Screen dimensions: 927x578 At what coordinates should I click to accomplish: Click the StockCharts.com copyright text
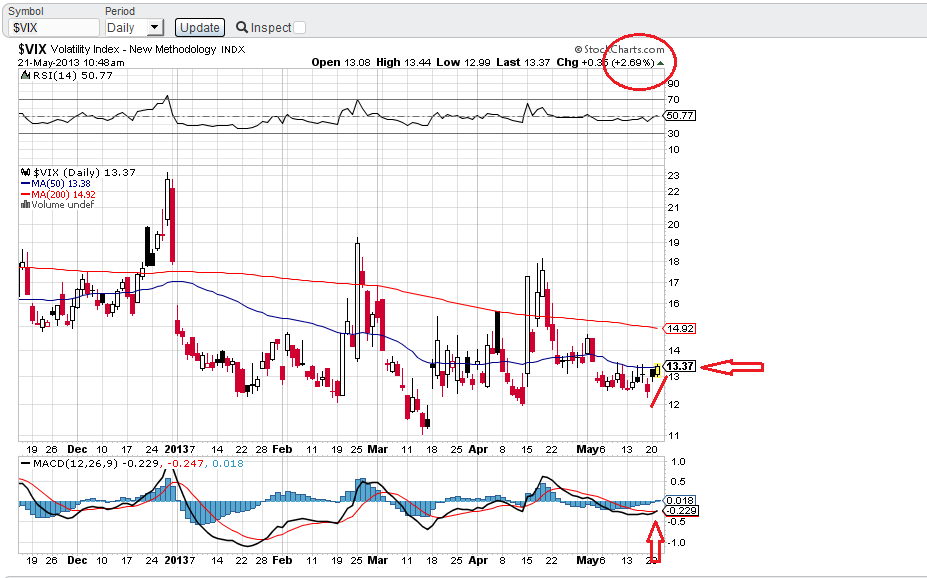619,50
